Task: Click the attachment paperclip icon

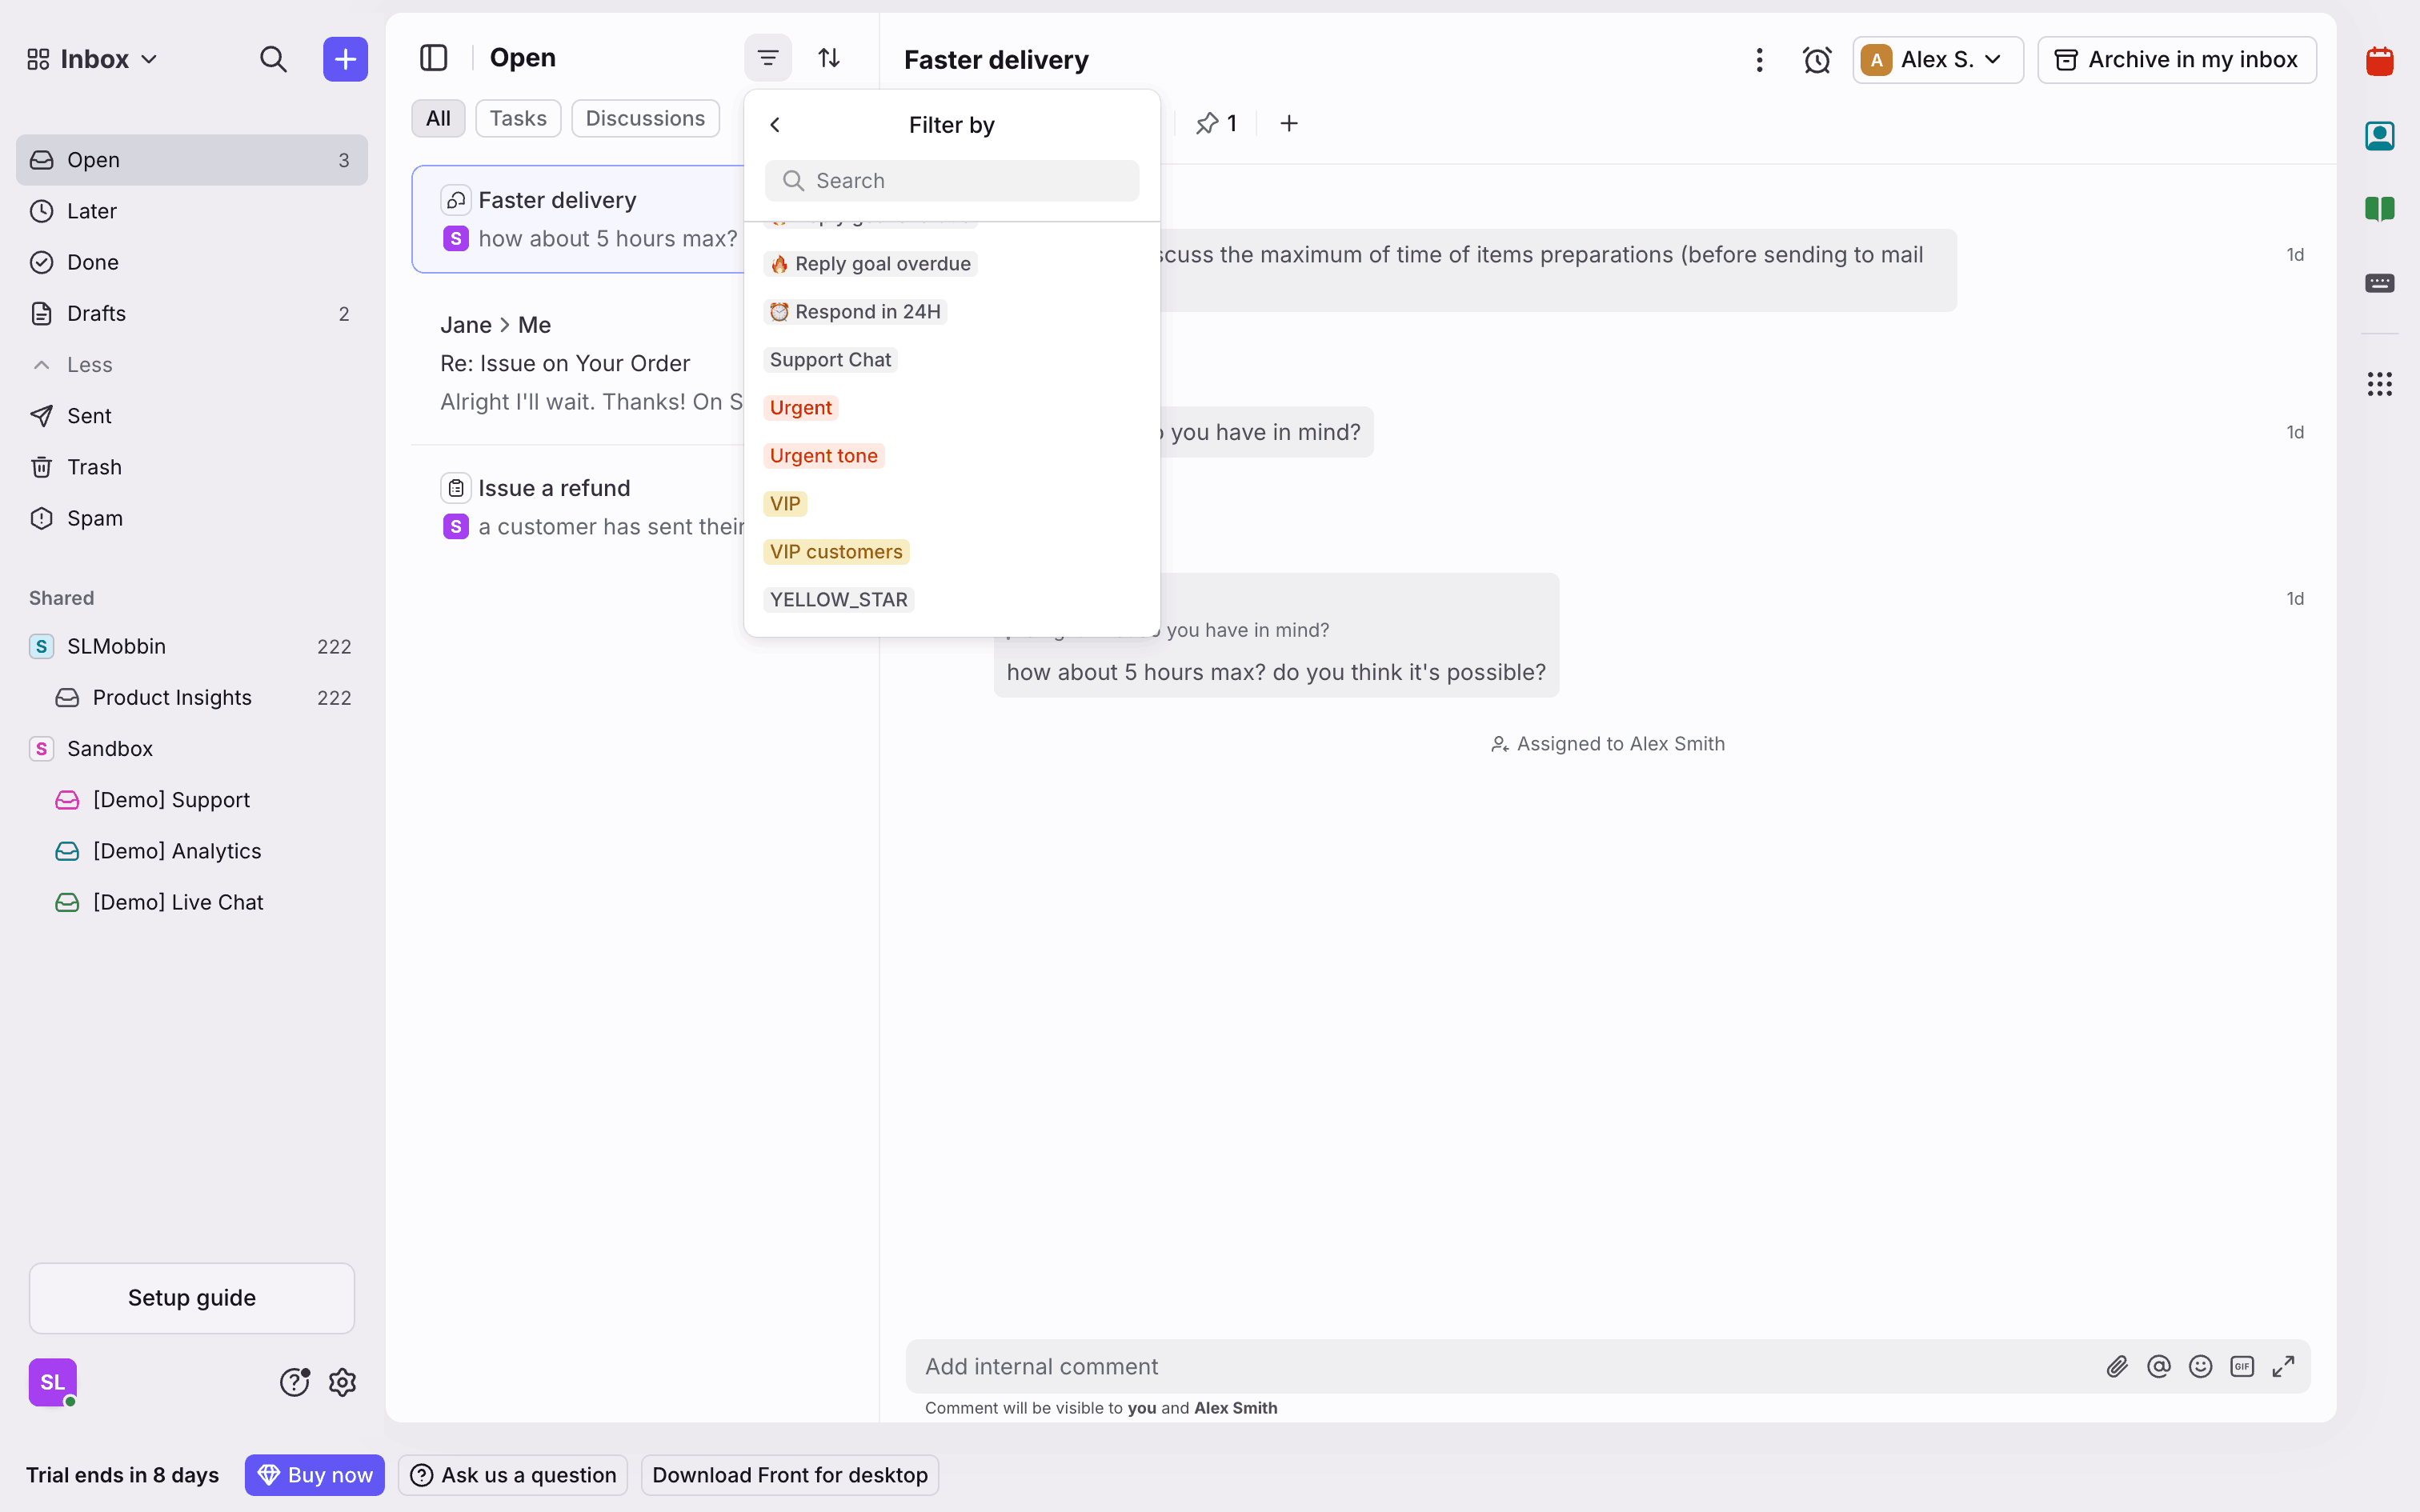Action: 2116,1366
